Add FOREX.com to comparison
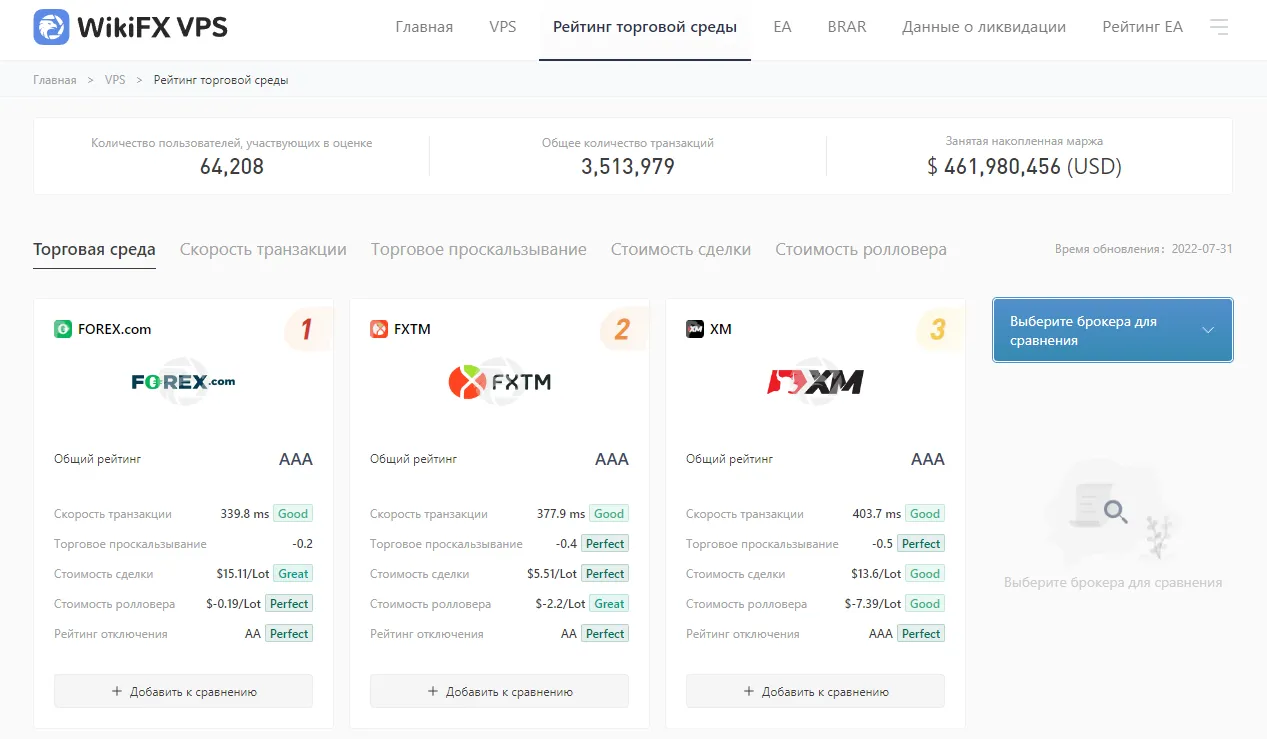The image size is (1267, 739). pyautogui.click(x=183, y=691)
